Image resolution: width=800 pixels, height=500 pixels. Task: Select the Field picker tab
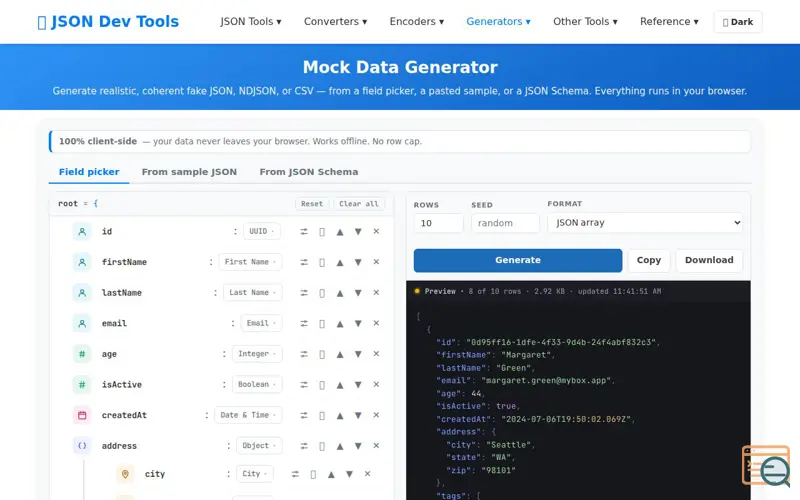pos(89,172)
